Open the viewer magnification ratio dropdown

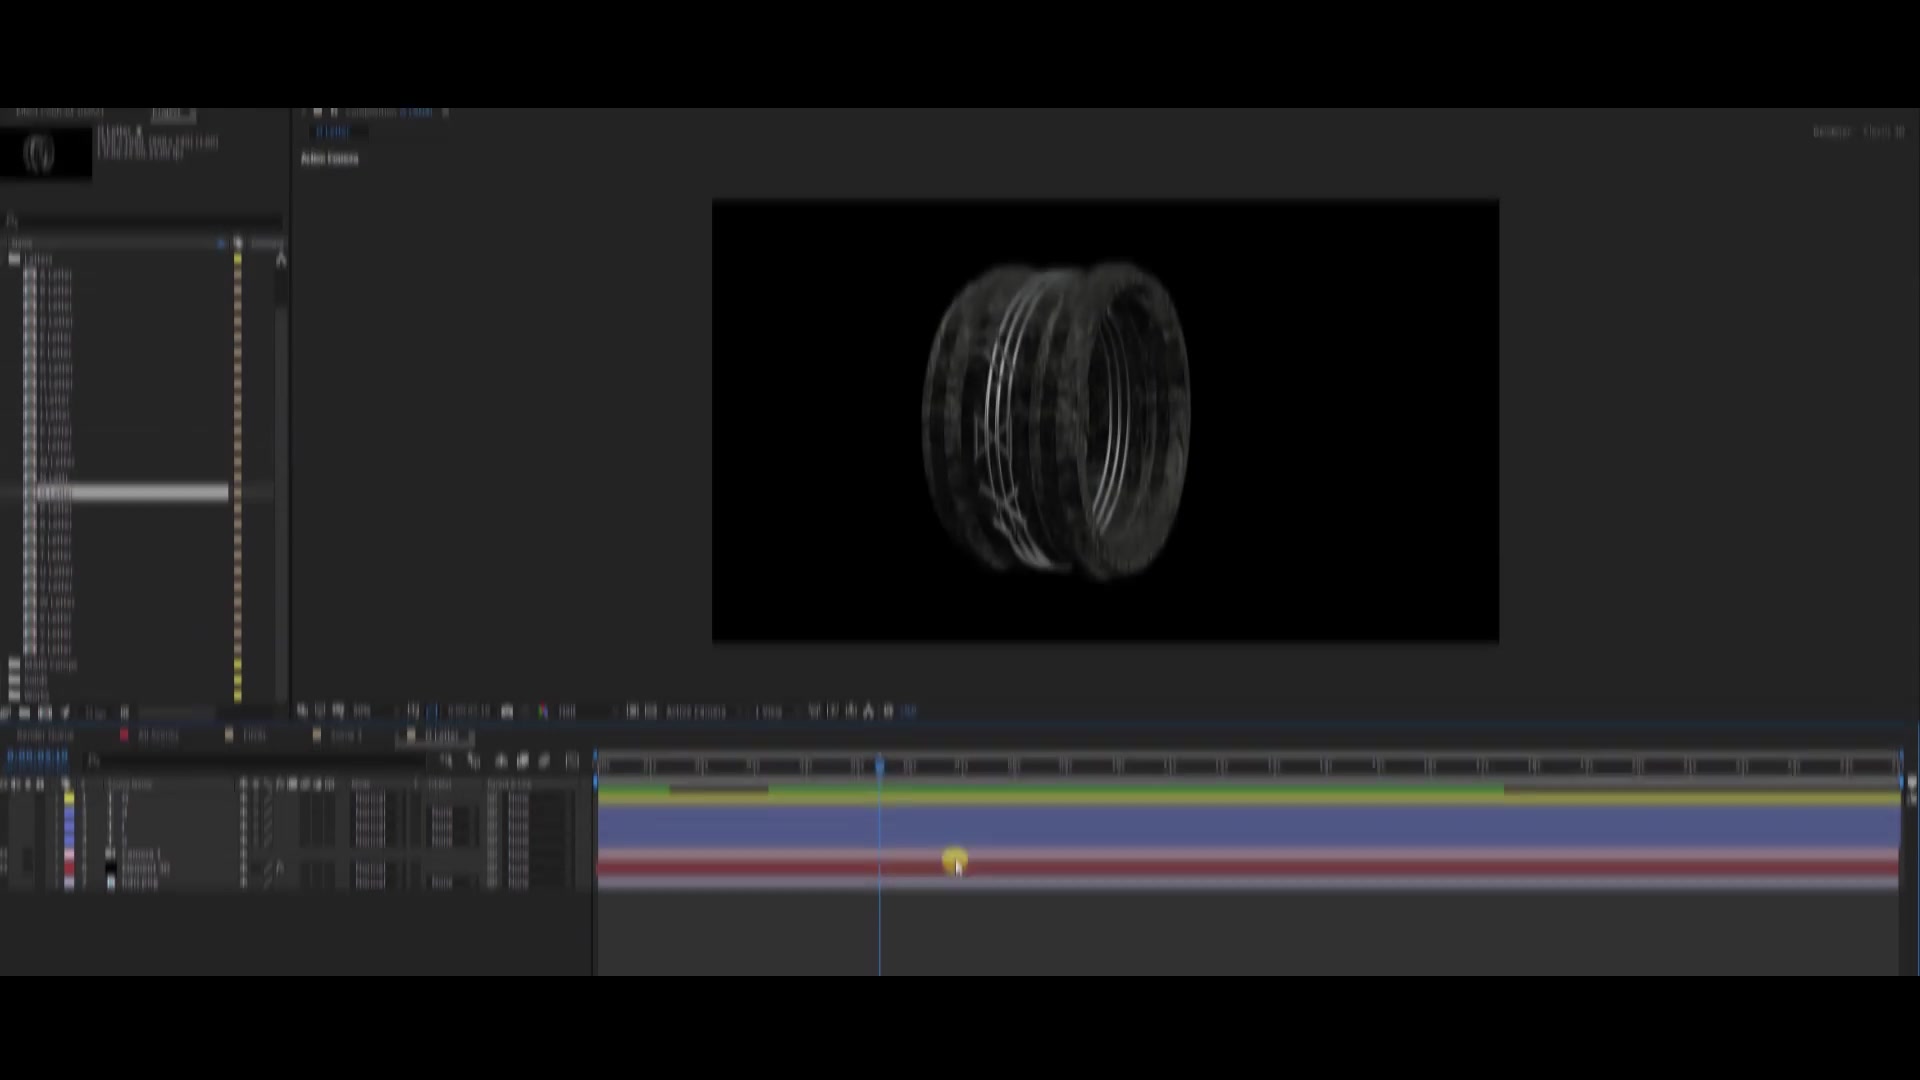(362, 712)
